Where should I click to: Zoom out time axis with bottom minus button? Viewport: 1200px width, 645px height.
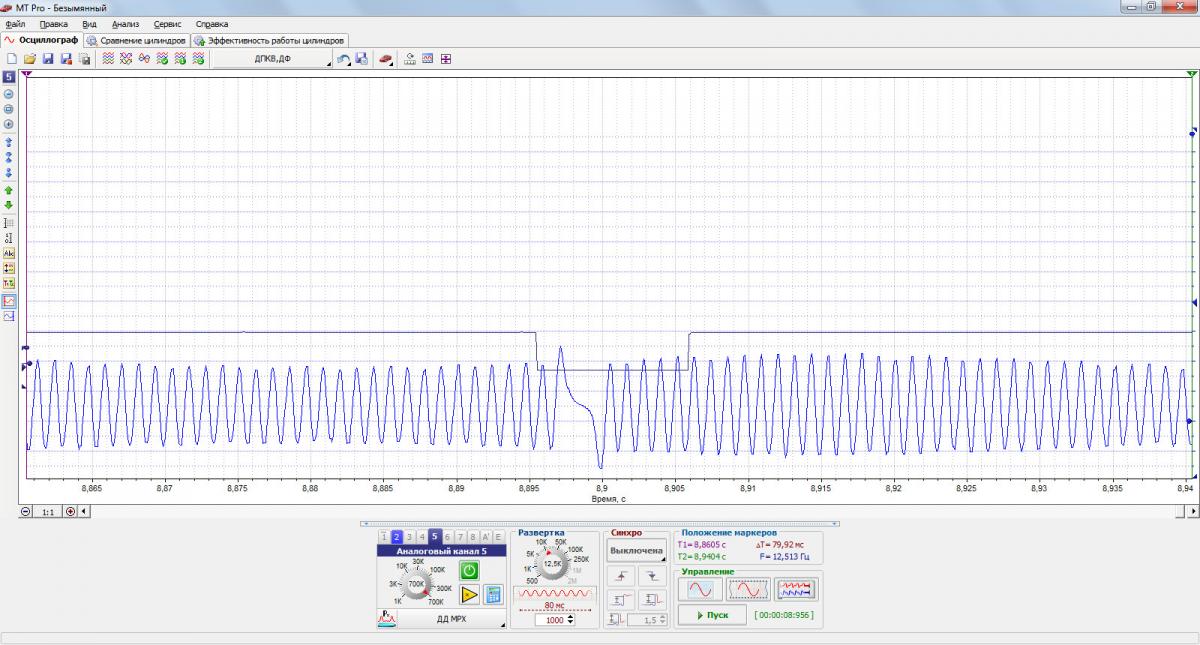pos(26,511)
